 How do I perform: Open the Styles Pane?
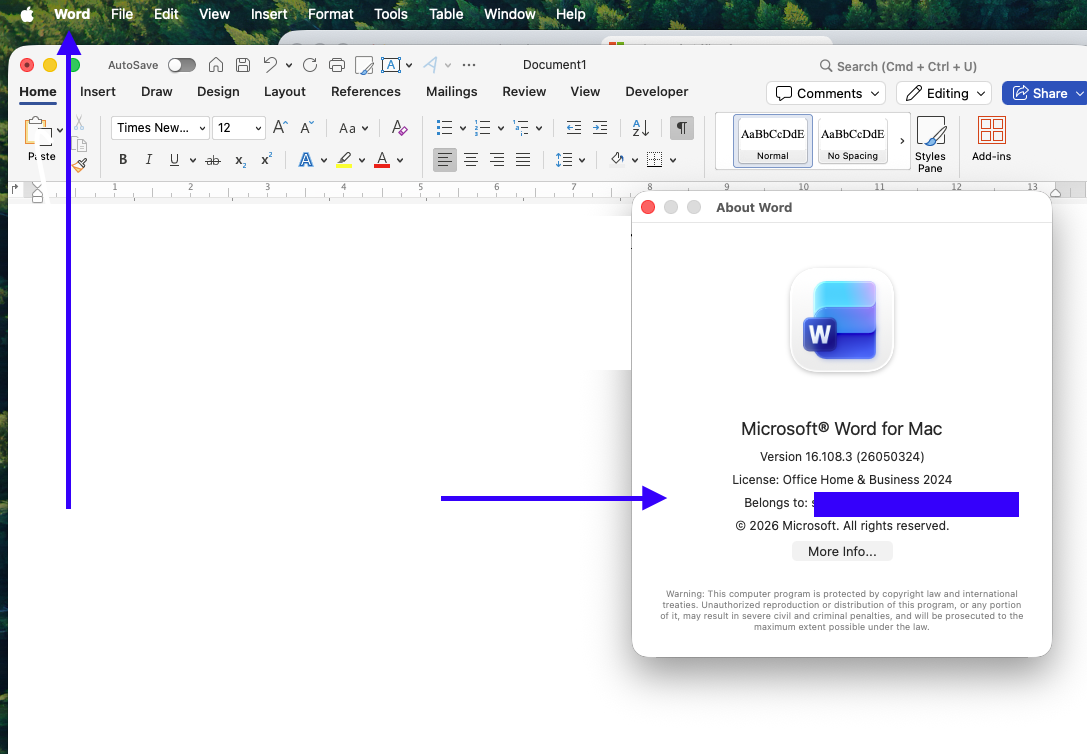930,144
